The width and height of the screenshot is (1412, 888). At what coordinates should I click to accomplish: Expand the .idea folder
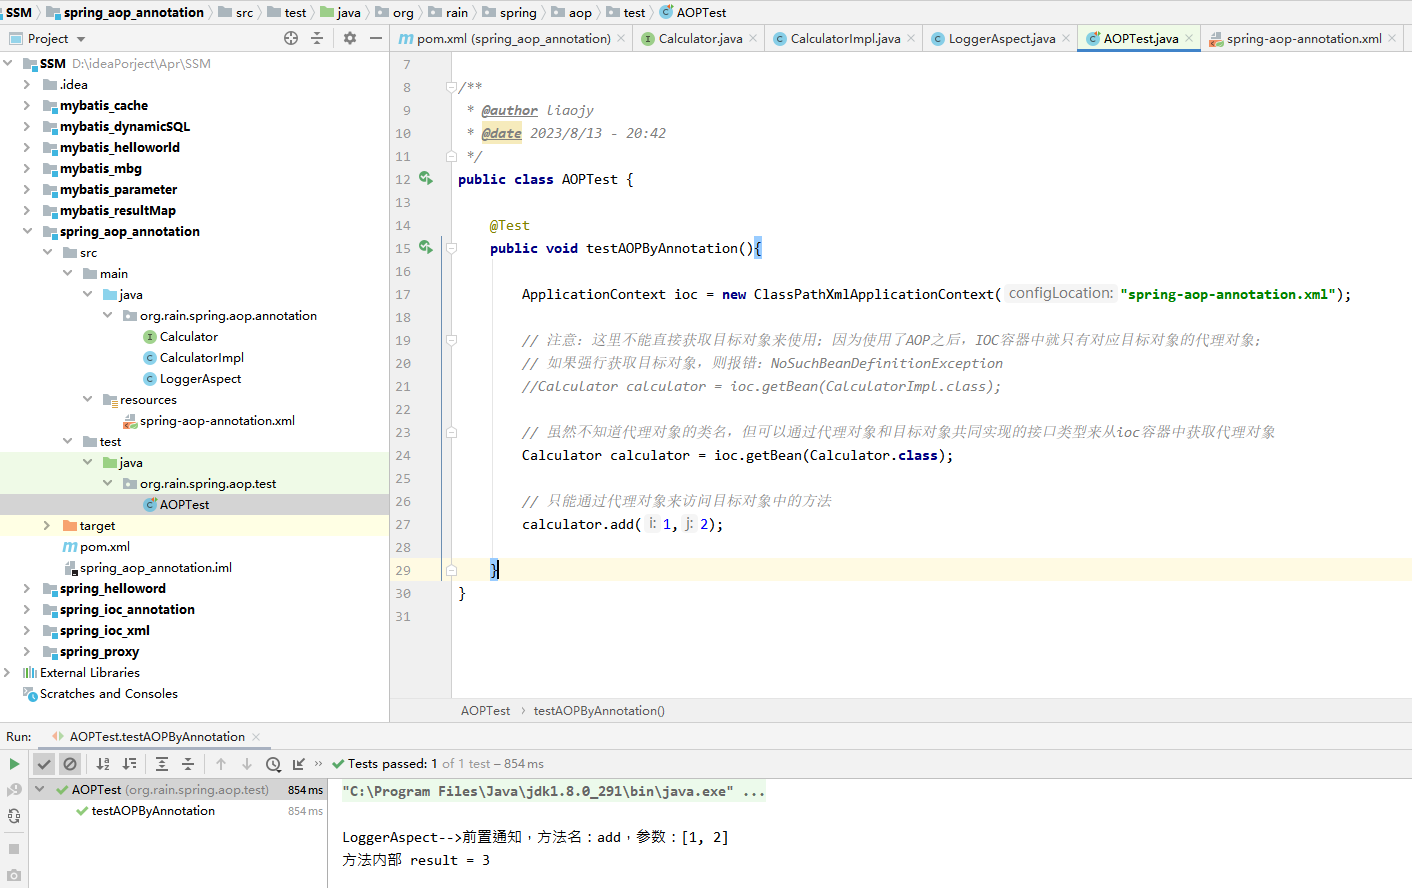click(x=27, y=85)
